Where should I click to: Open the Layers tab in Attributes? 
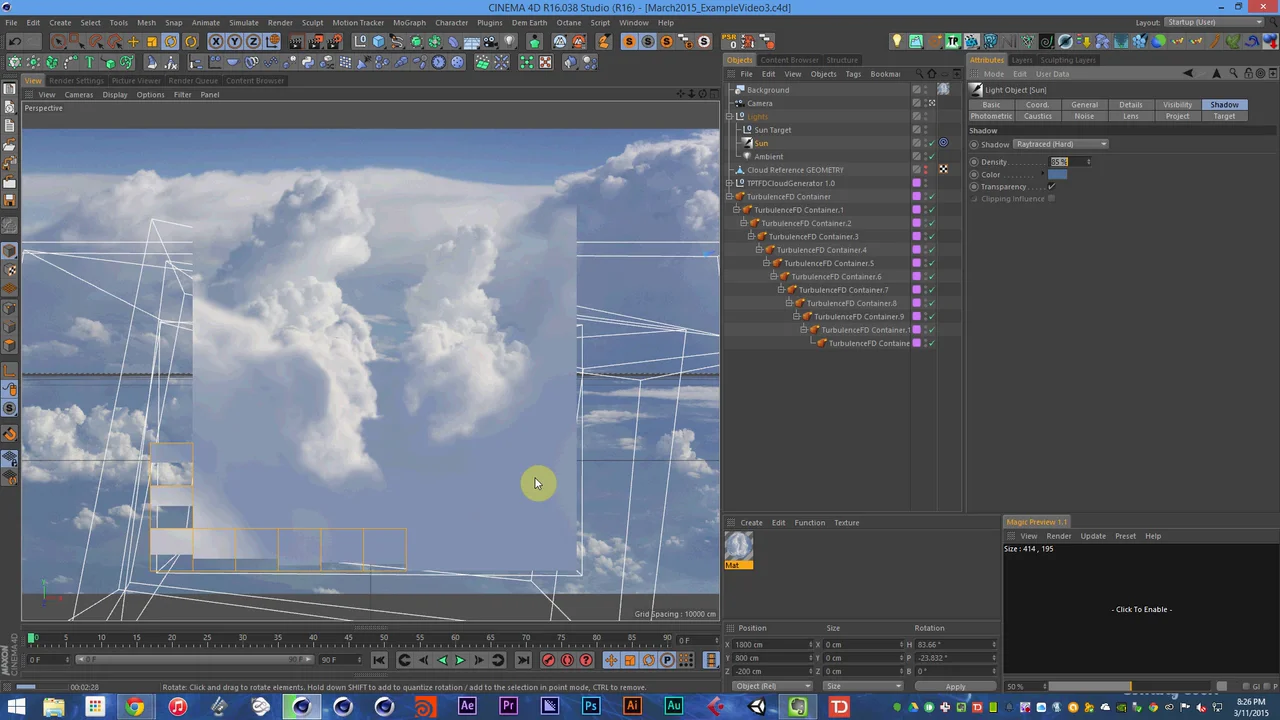tap(1022, 60)
